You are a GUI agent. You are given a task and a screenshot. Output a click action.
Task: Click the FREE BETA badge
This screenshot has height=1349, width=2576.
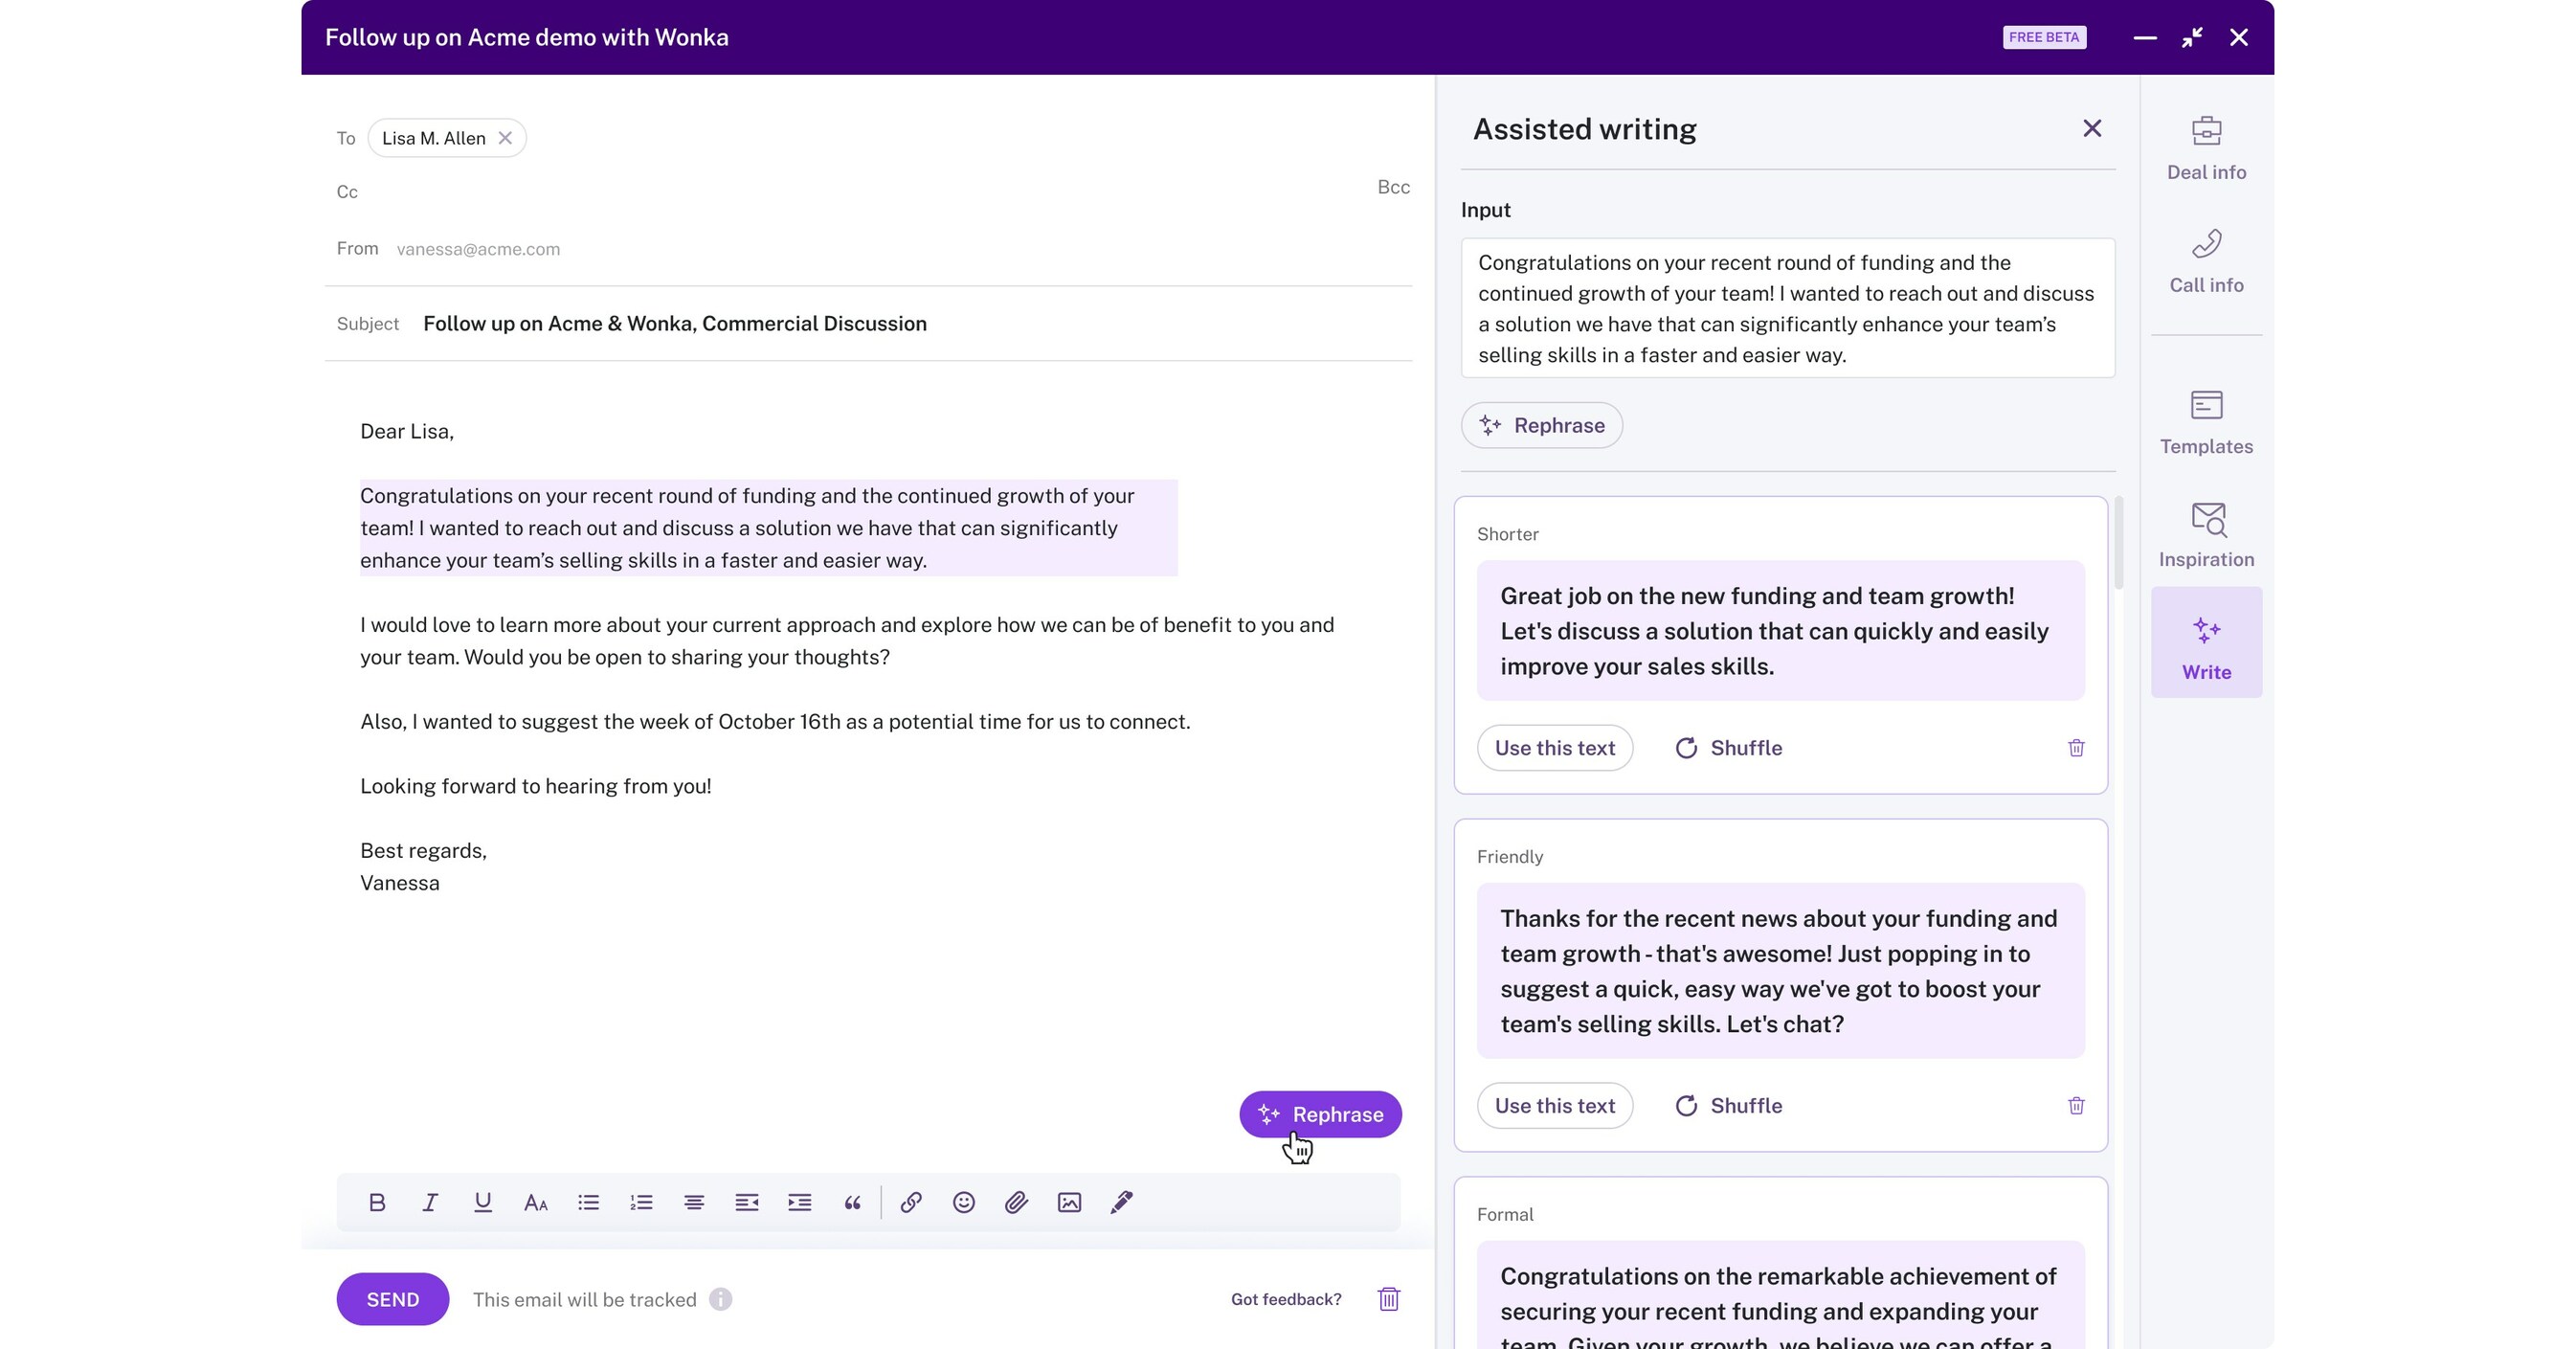pos(2045,37)
